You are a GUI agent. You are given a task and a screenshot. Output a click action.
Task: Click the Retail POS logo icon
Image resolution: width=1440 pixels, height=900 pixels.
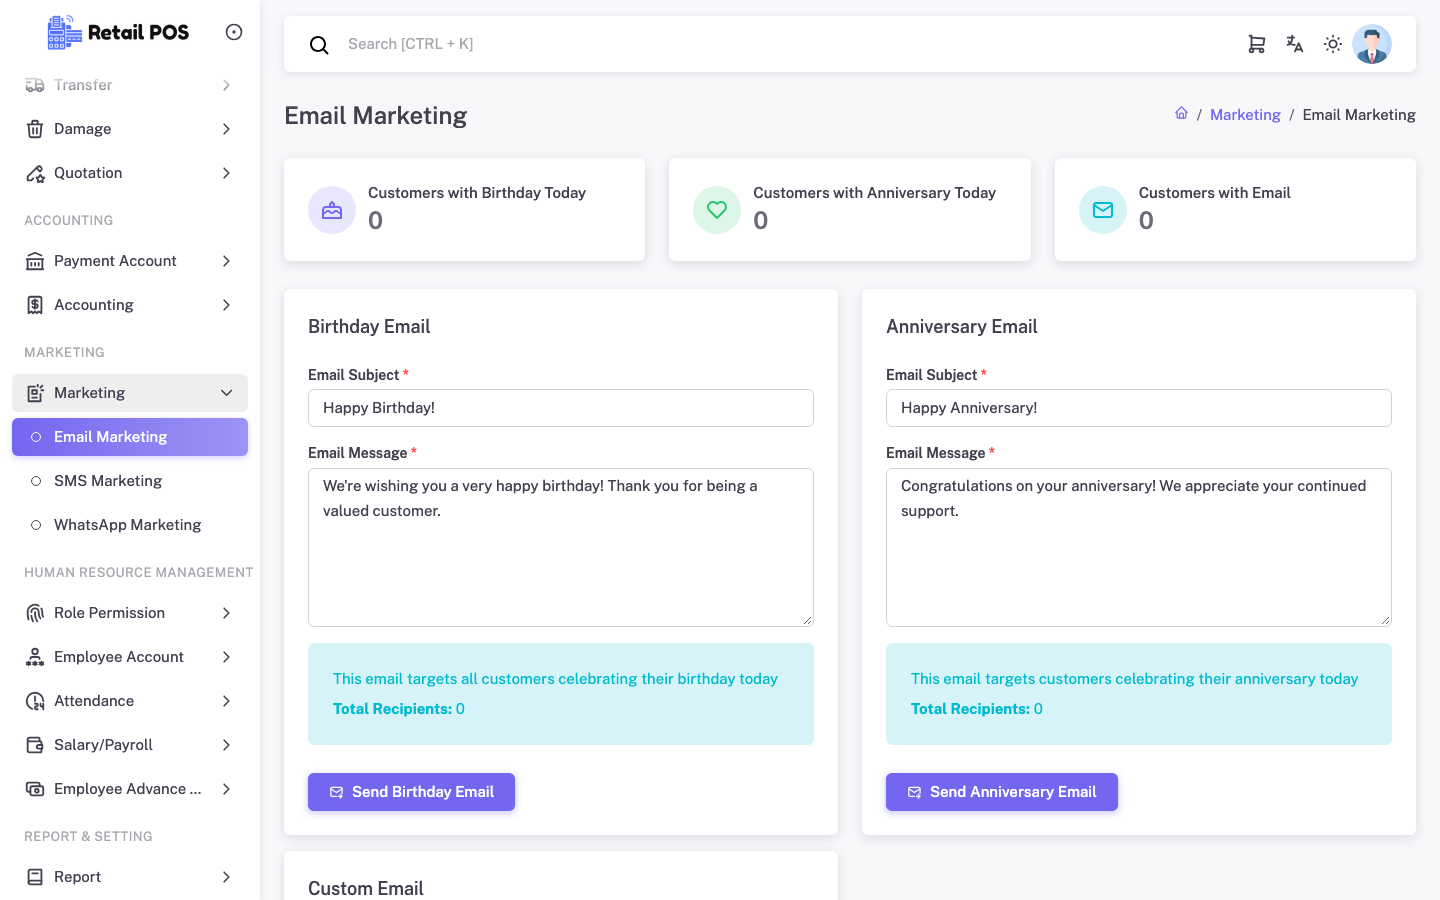65,32
